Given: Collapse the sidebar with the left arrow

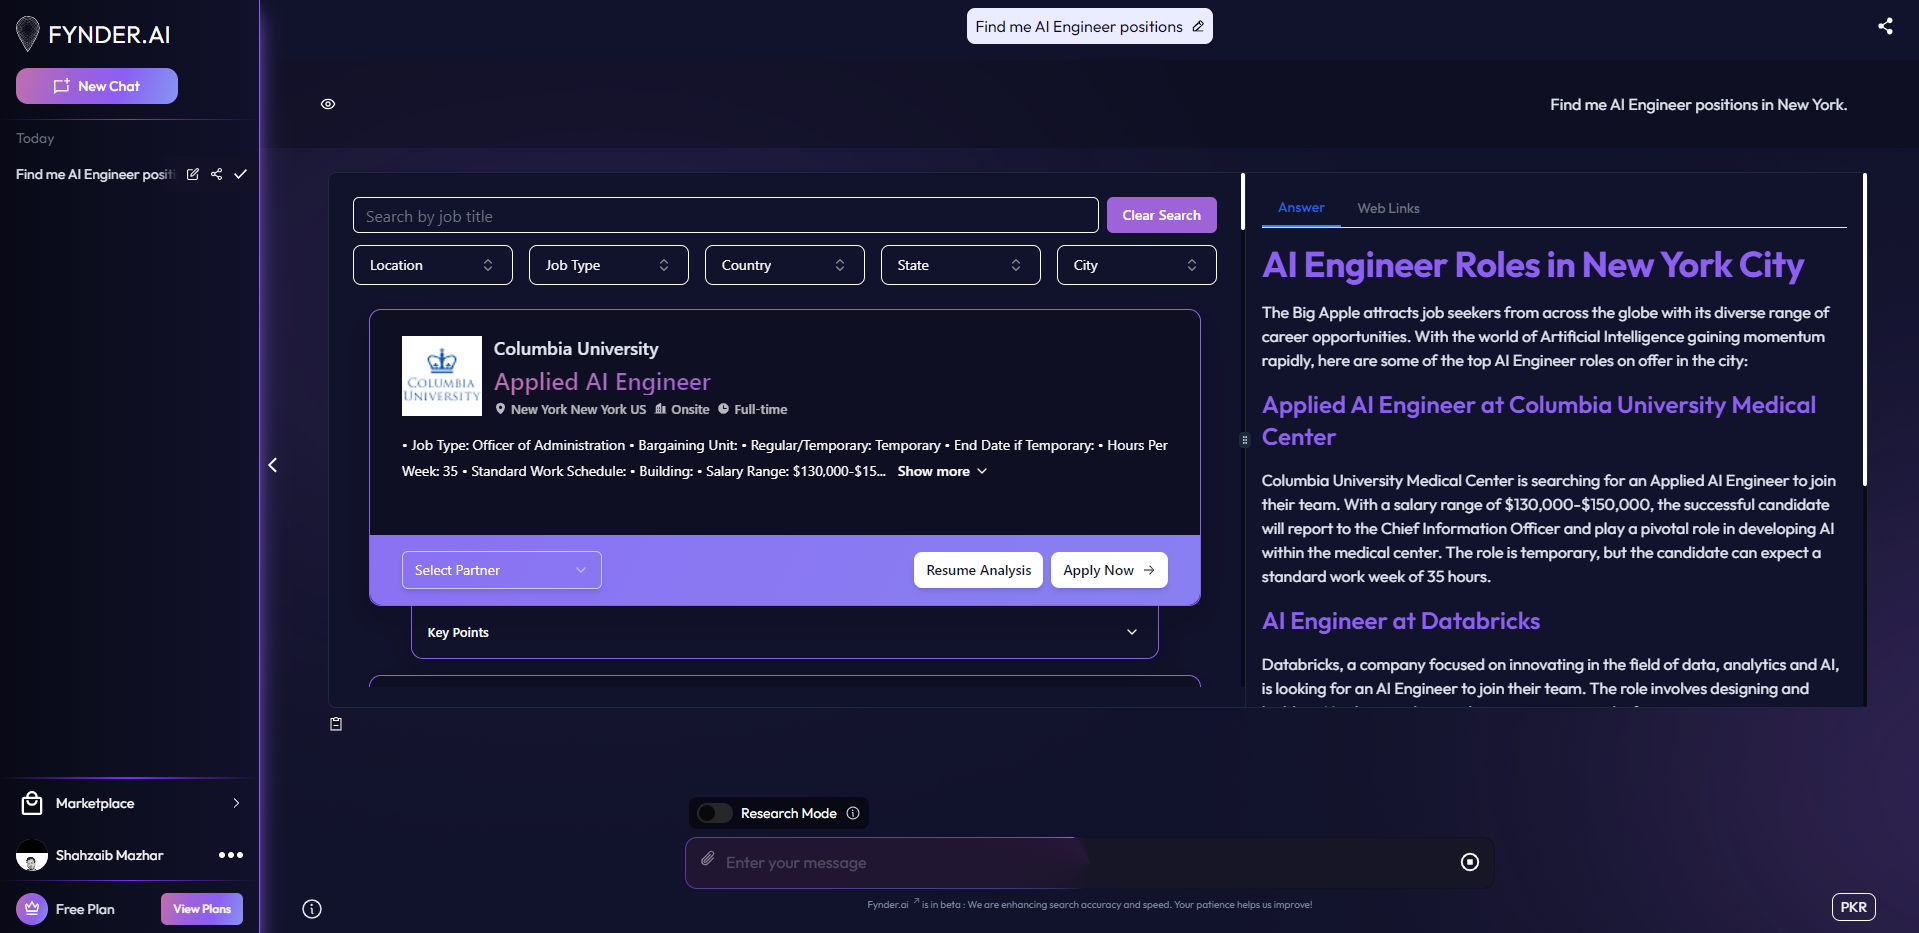Looking at the screenshot, I should pyautogui.click(x=273, y=465).
